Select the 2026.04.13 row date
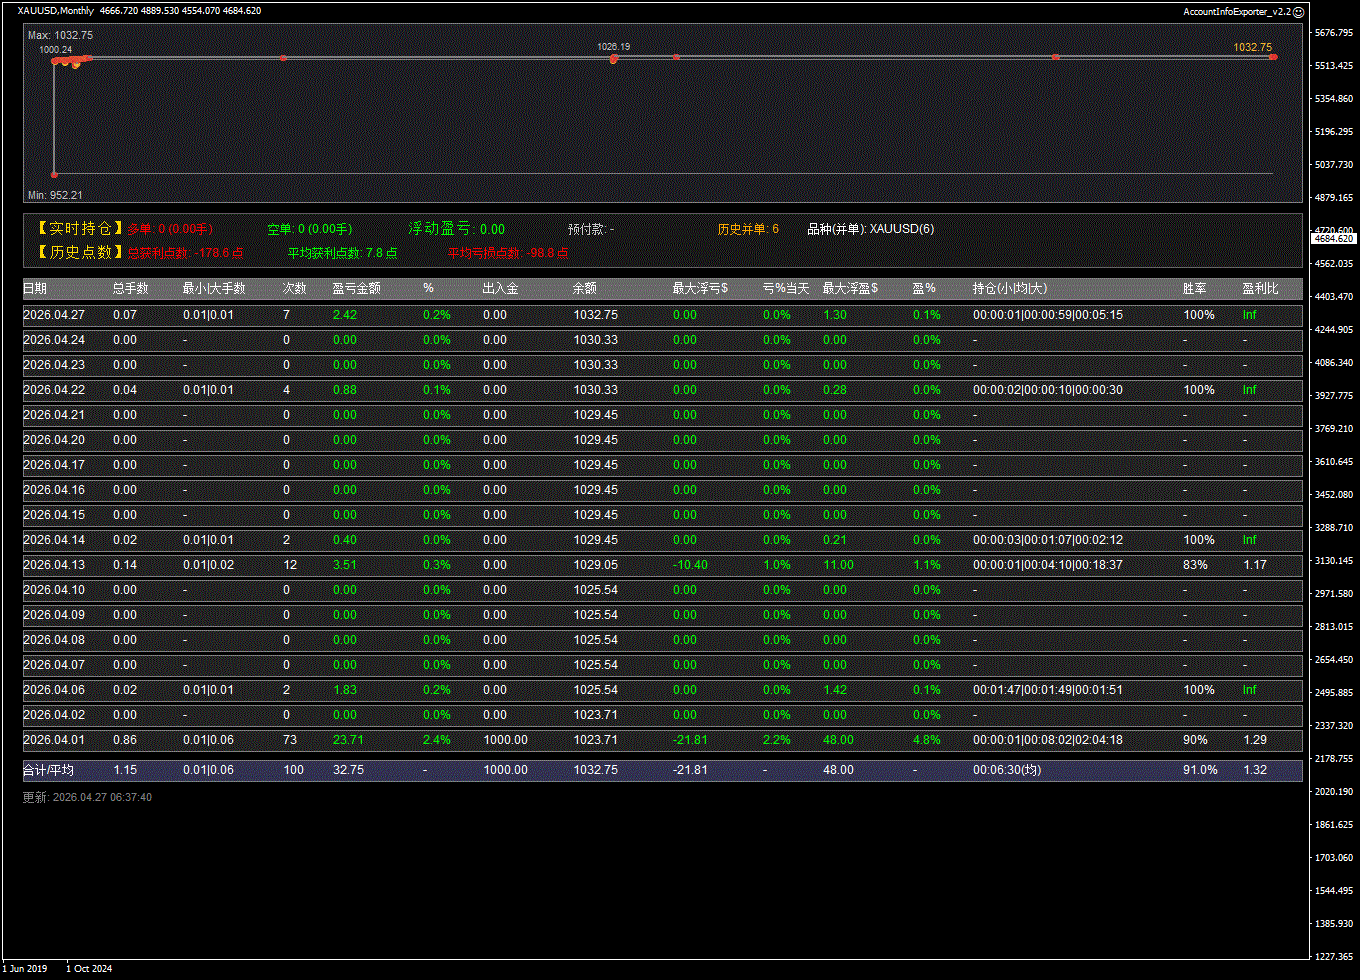 pos(54,565)
